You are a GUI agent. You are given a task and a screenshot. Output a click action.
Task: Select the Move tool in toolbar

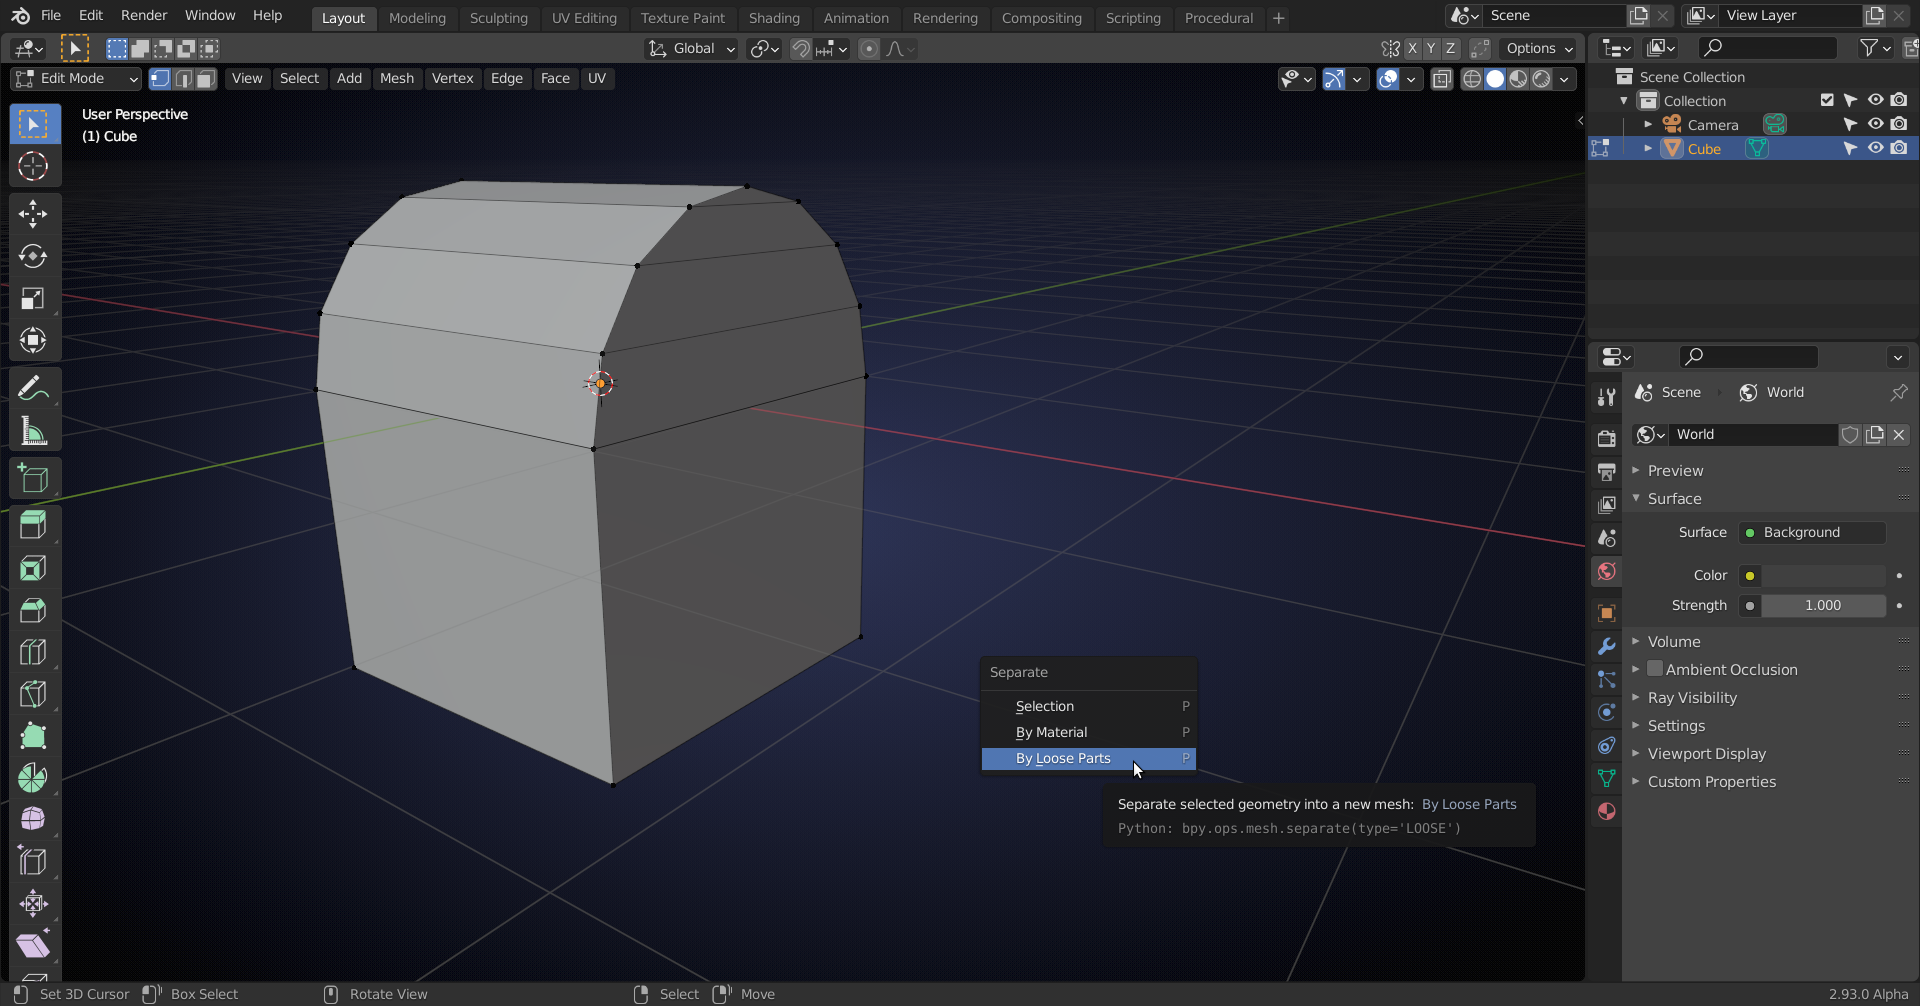click(33, 214)
